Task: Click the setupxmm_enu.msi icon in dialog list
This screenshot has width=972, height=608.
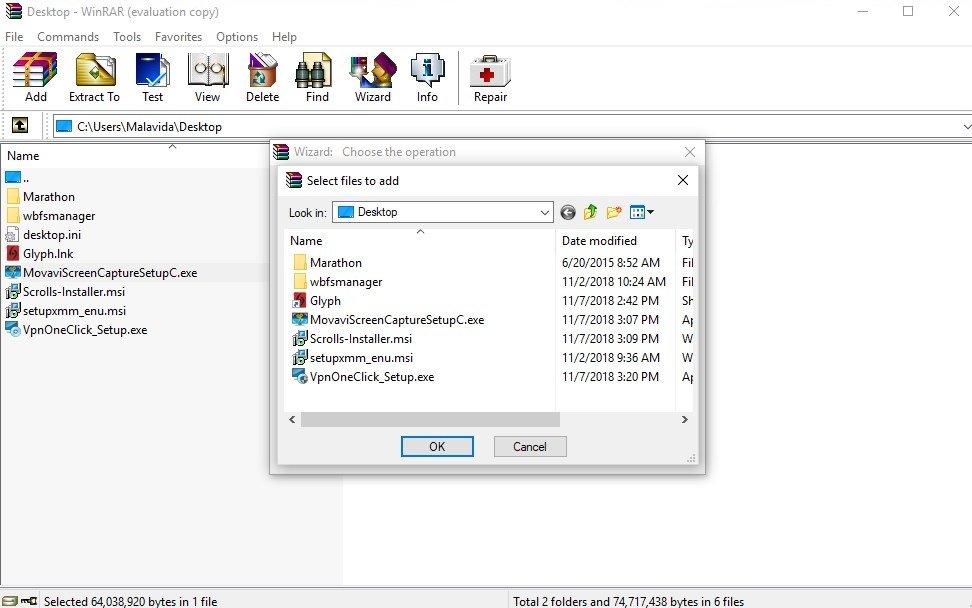Action: pyautogui.click(x=300, y=357)
